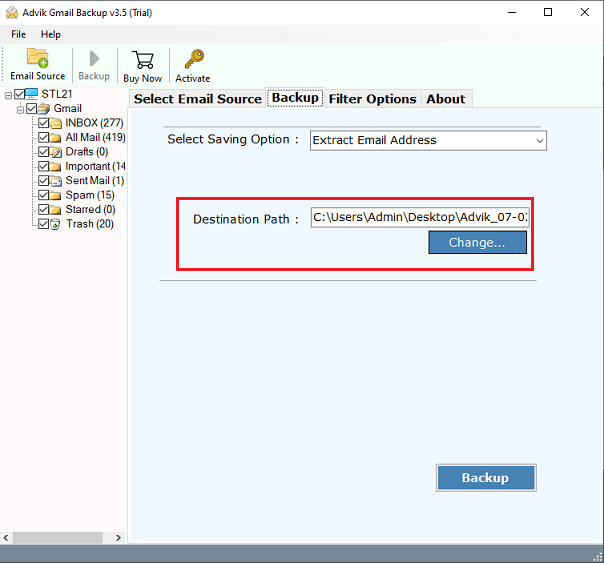Screen dimensions: 604x563
Task: Click the INBOX envelope folder icon
Action: (56, 123)
